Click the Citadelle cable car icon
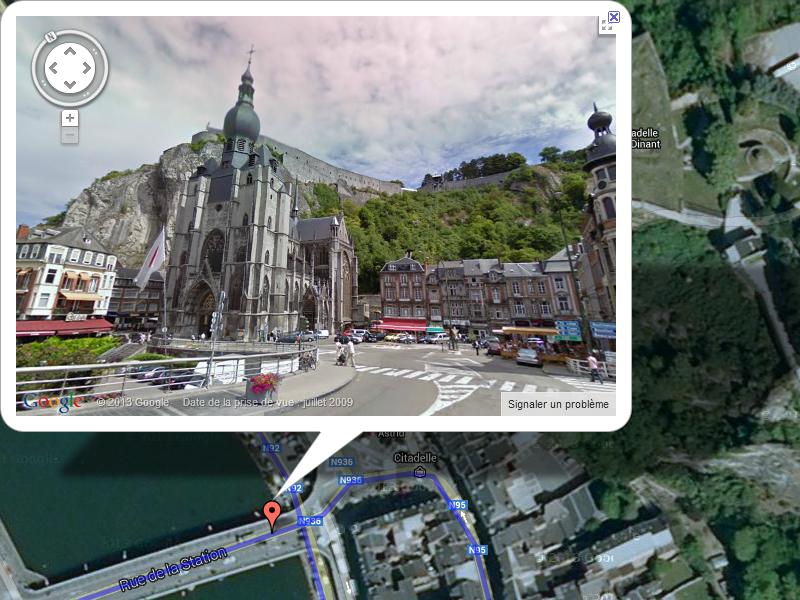 click(x=420, y=471)
